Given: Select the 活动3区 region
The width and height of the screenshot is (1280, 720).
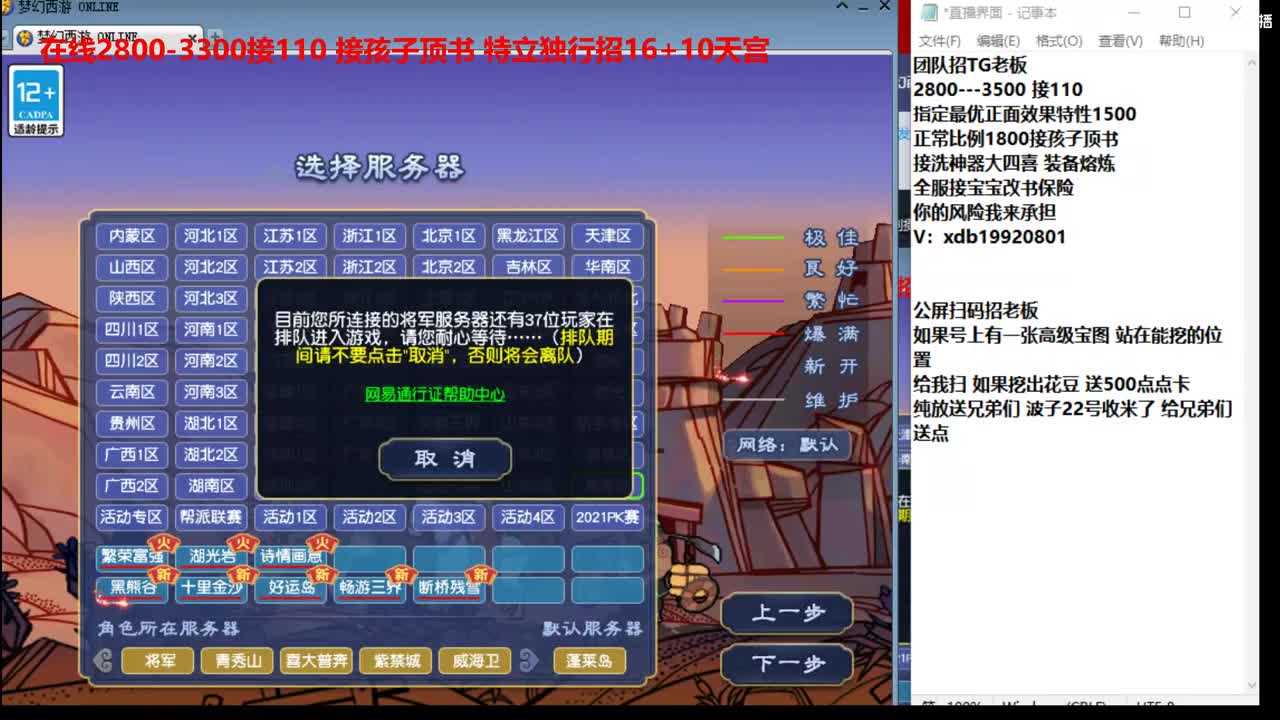Looking at the screenshot, I should pyautogui.click(x=448, y=517).
